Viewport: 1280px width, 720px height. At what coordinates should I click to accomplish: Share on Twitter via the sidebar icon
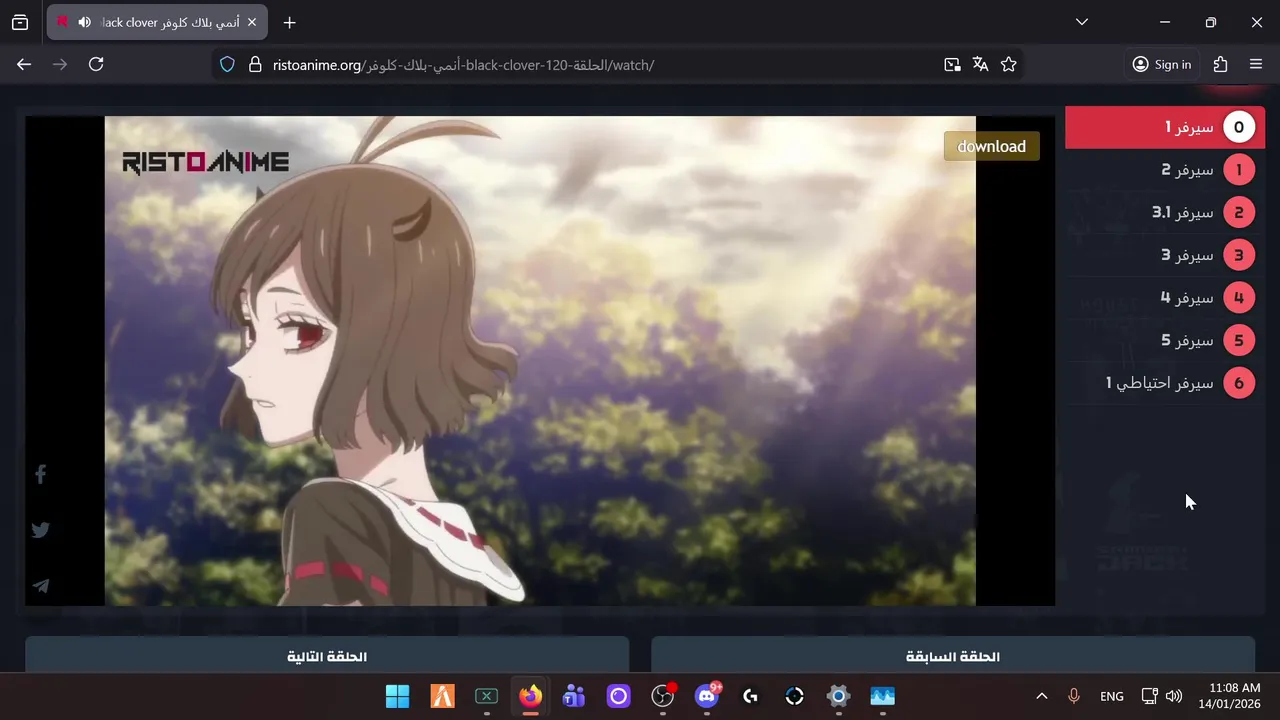pos(41,530)
